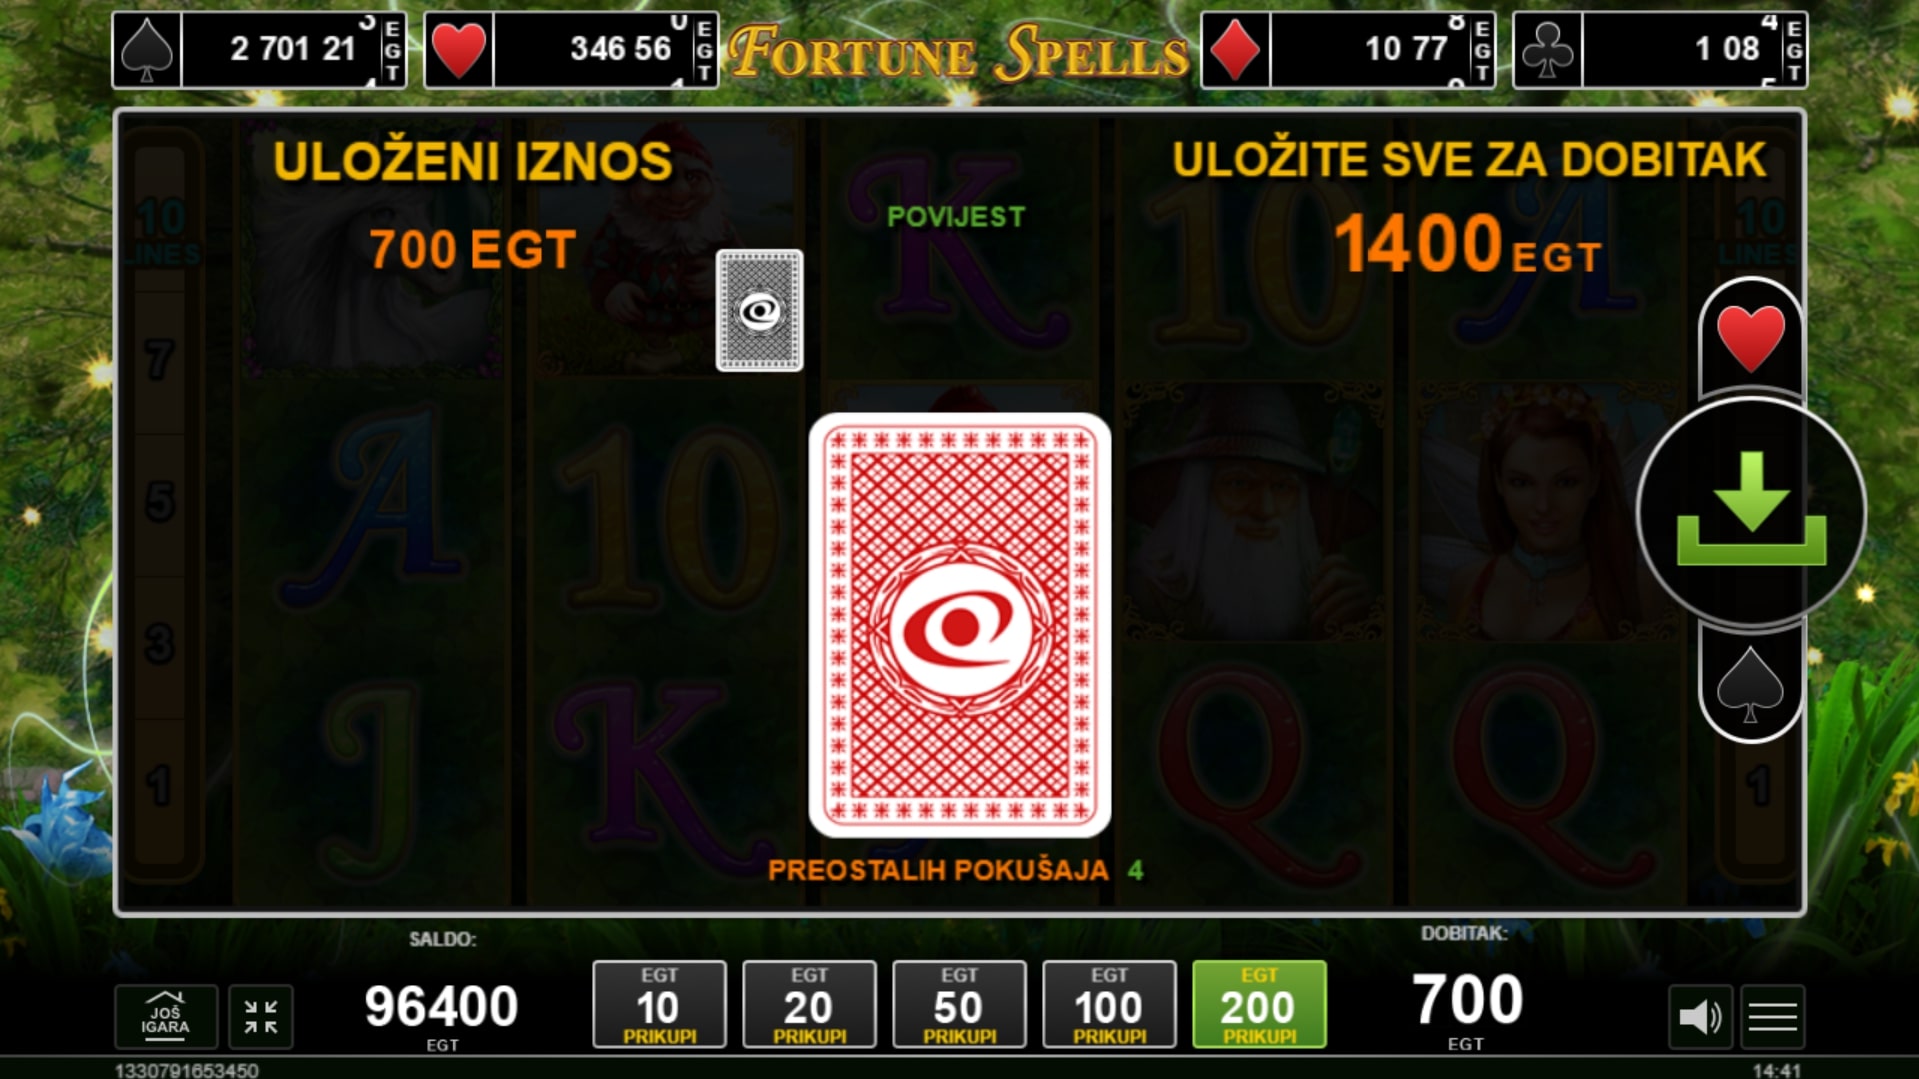
Task: Pick the black spade gamble button
Action: coord(1750,684)
